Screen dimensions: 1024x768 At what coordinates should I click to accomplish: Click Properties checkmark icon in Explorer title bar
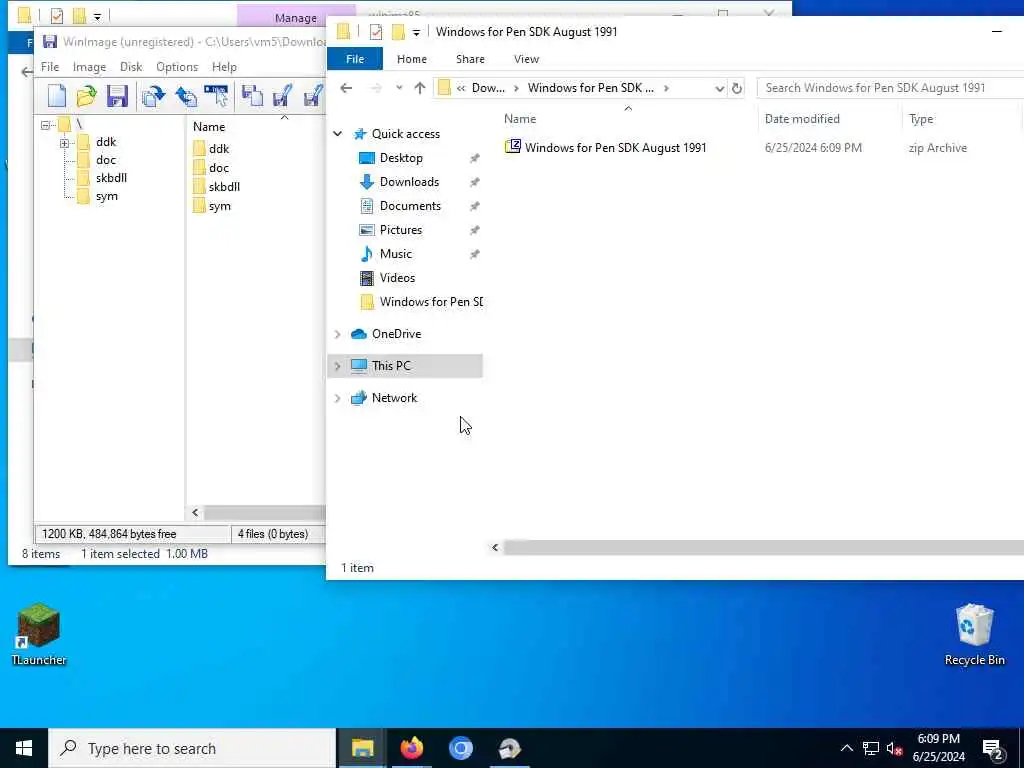376,32
